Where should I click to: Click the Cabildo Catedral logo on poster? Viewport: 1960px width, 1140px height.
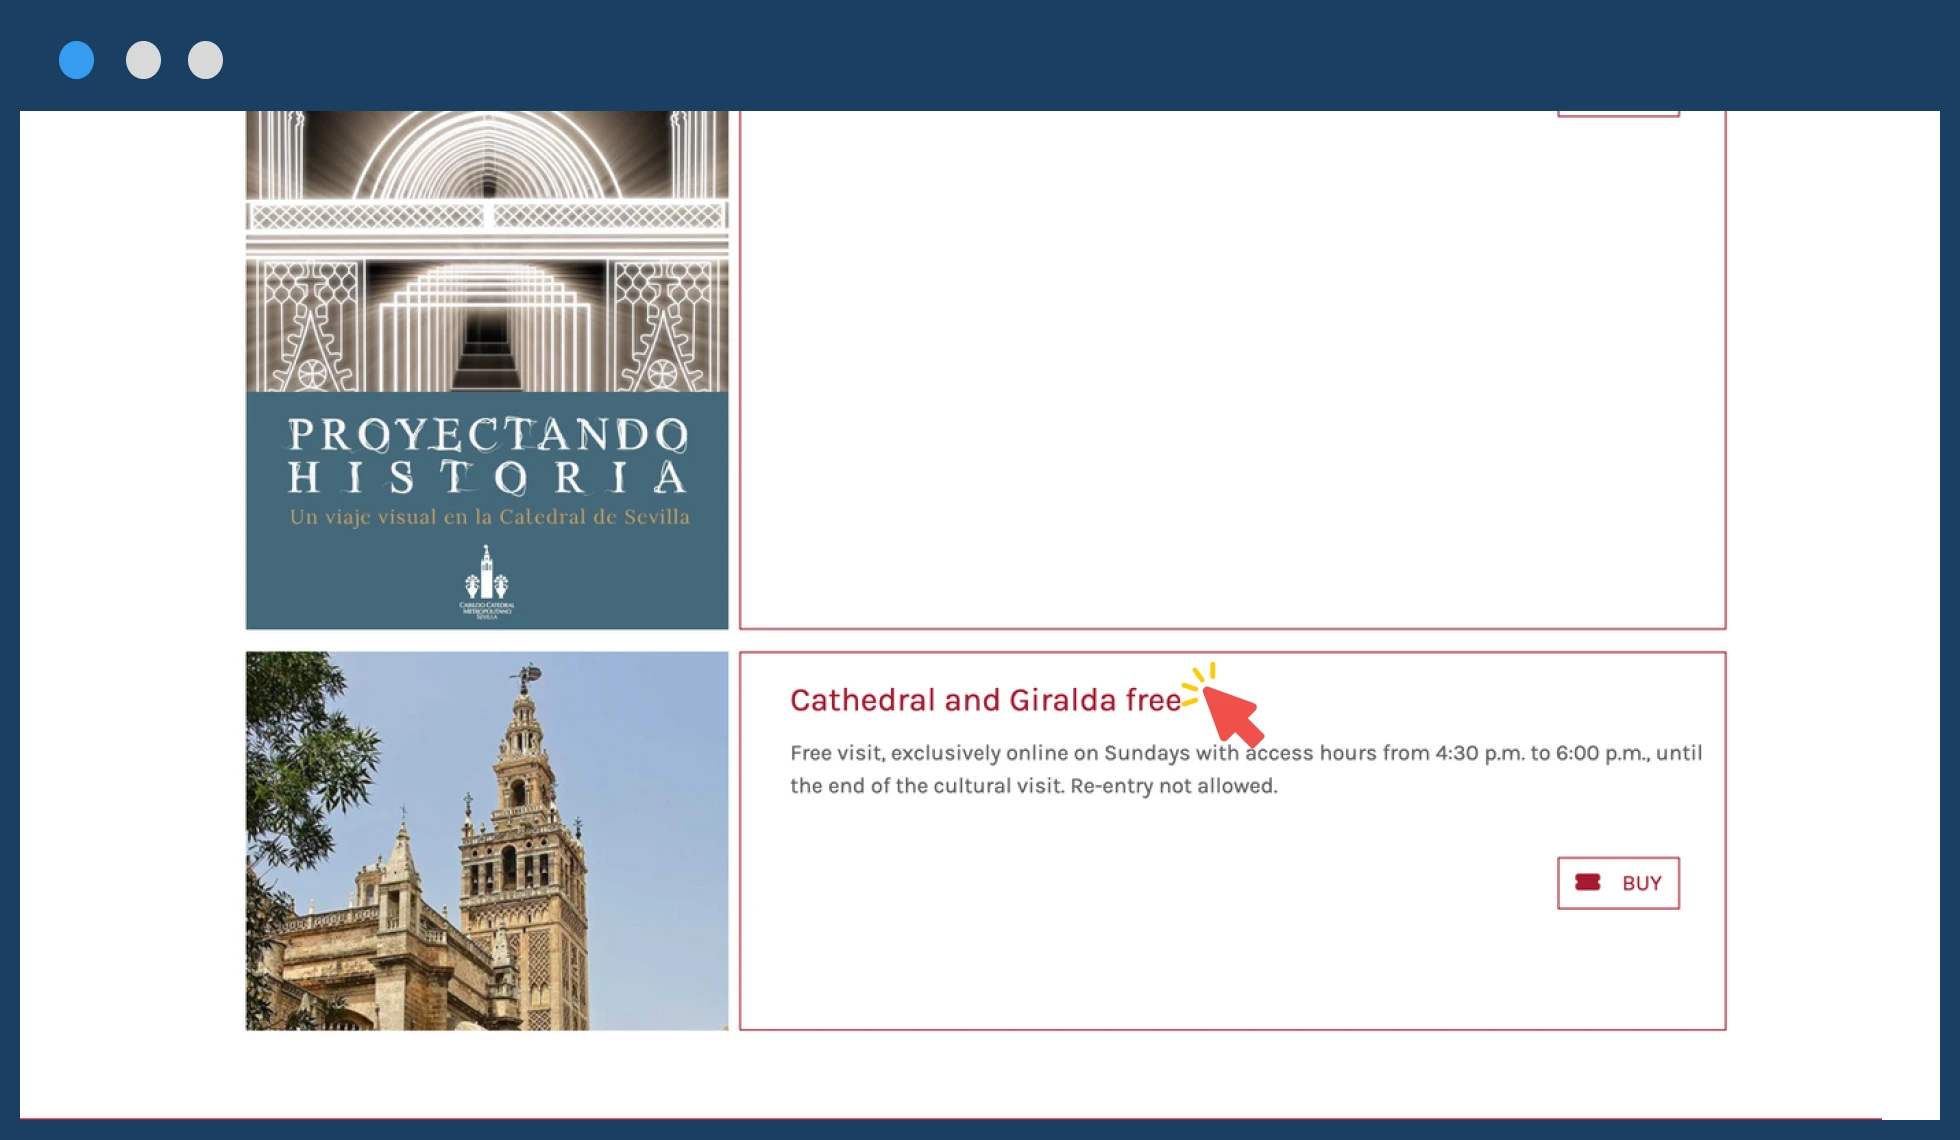coord(487,584)
